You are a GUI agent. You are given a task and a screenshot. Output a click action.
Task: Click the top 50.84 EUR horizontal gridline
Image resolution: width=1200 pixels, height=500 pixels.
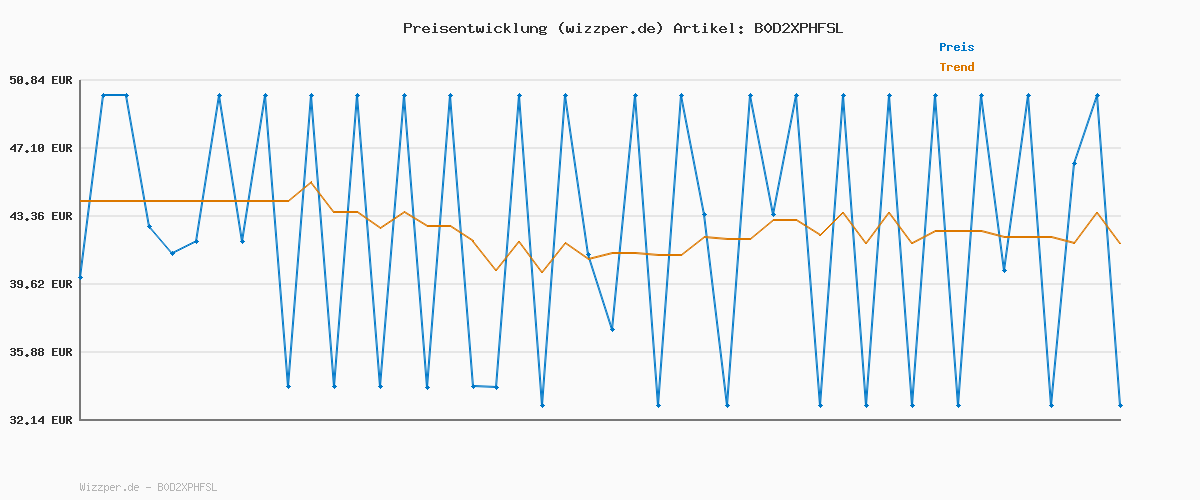(600, 80)
